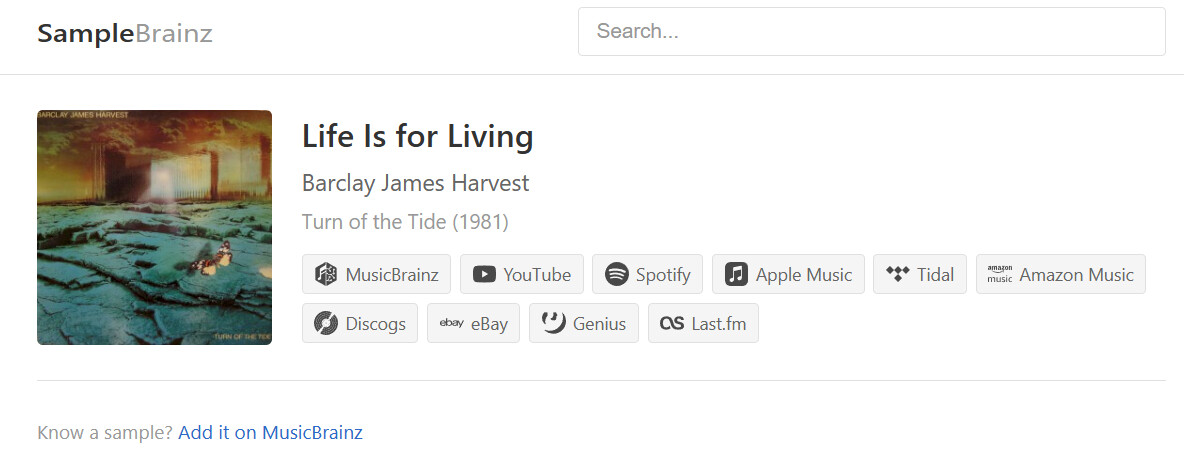Focus the Search input field
1184x466 pixels.
click(x=871, y=32)
